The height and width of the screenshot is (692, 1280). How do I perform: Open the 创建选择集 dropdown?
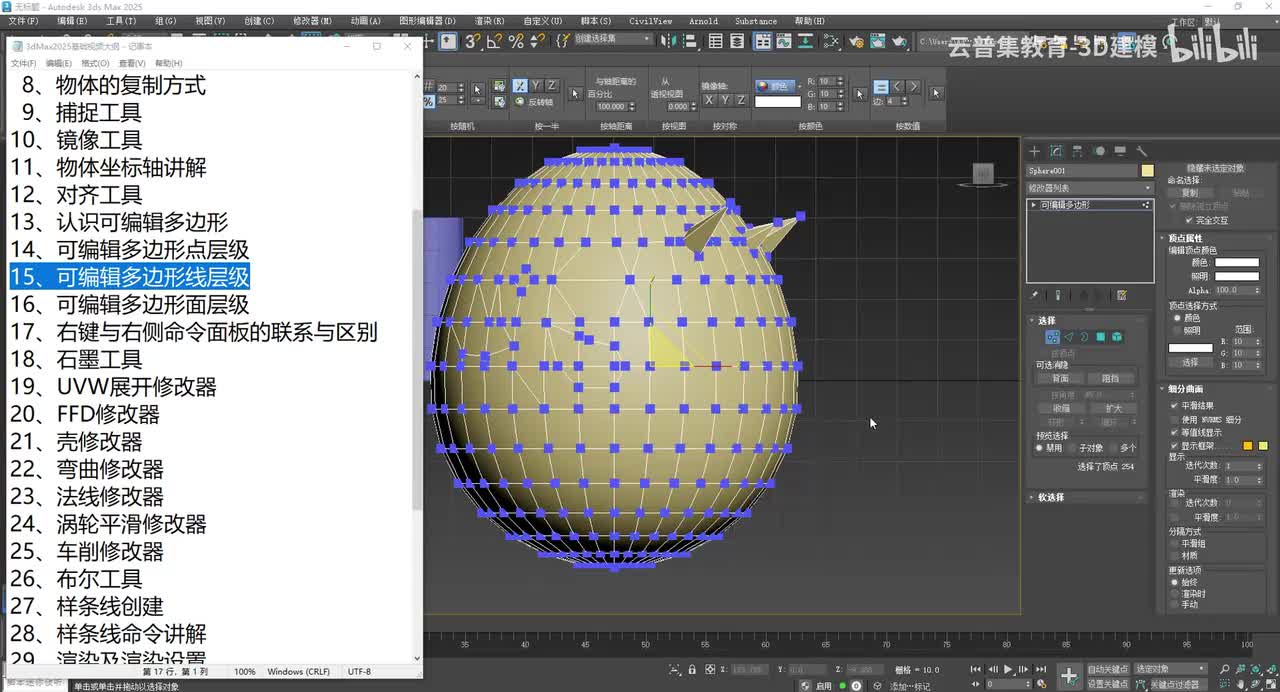612,39
